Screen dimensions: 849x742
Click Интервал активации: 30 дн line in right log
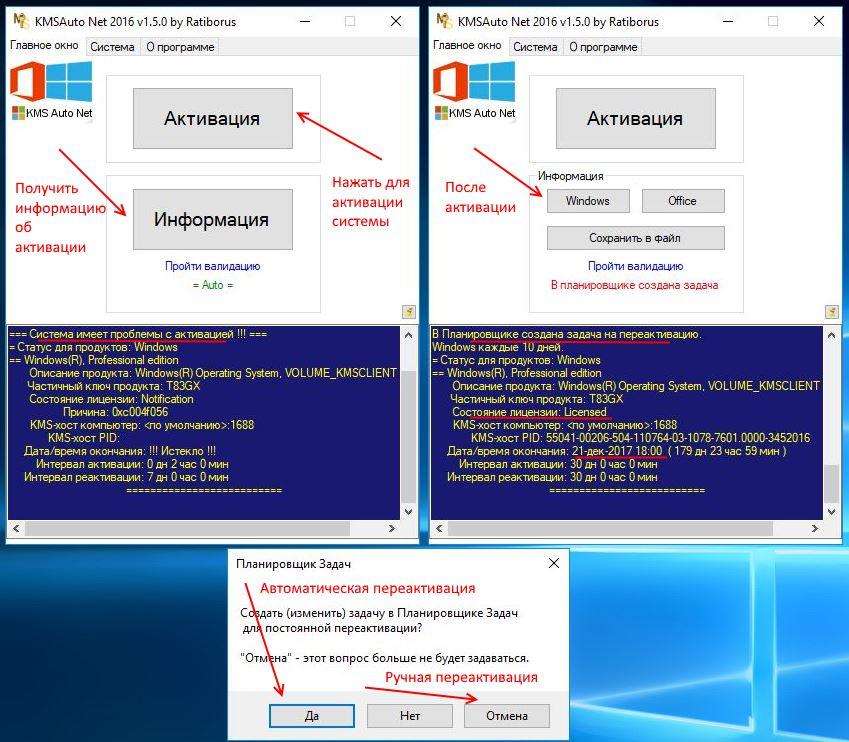pyautogui.click(x=558, y=464)
